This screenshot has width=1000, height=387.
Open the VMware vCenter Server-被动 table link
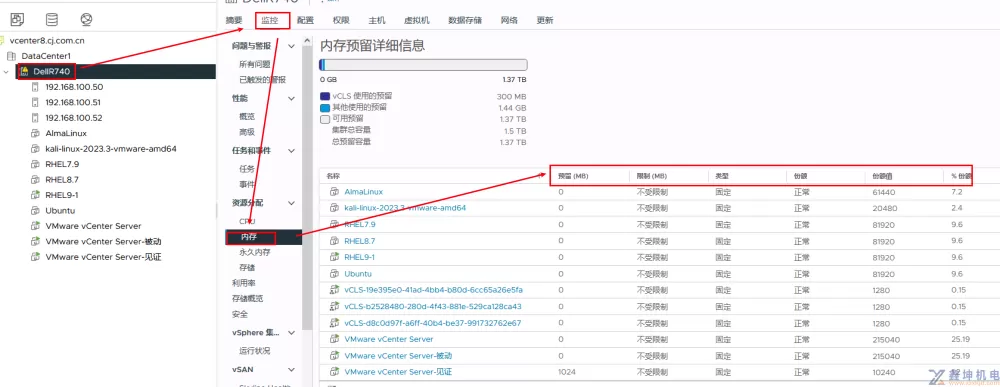point(398,356)
